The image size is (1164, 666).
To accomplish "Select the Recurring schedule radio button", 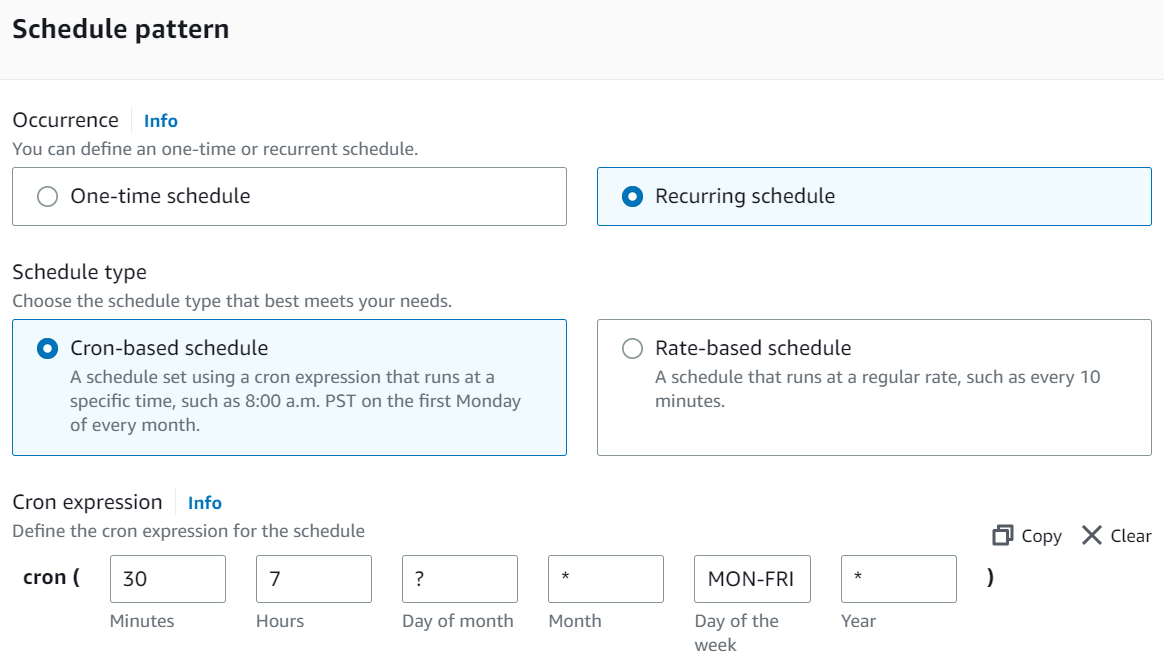I will tap(632, 196).
